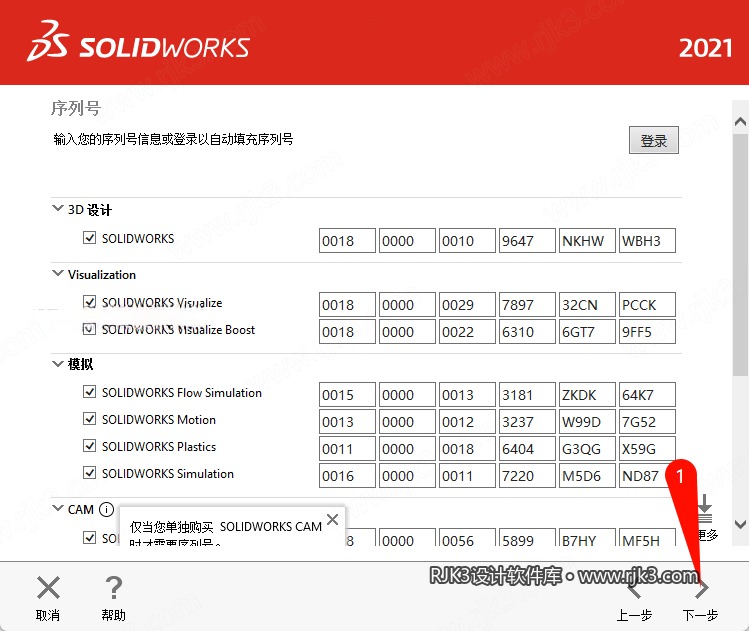Click SOLIDWORKS serial field WBH3
749x631 pixels.
click(647, 240)
